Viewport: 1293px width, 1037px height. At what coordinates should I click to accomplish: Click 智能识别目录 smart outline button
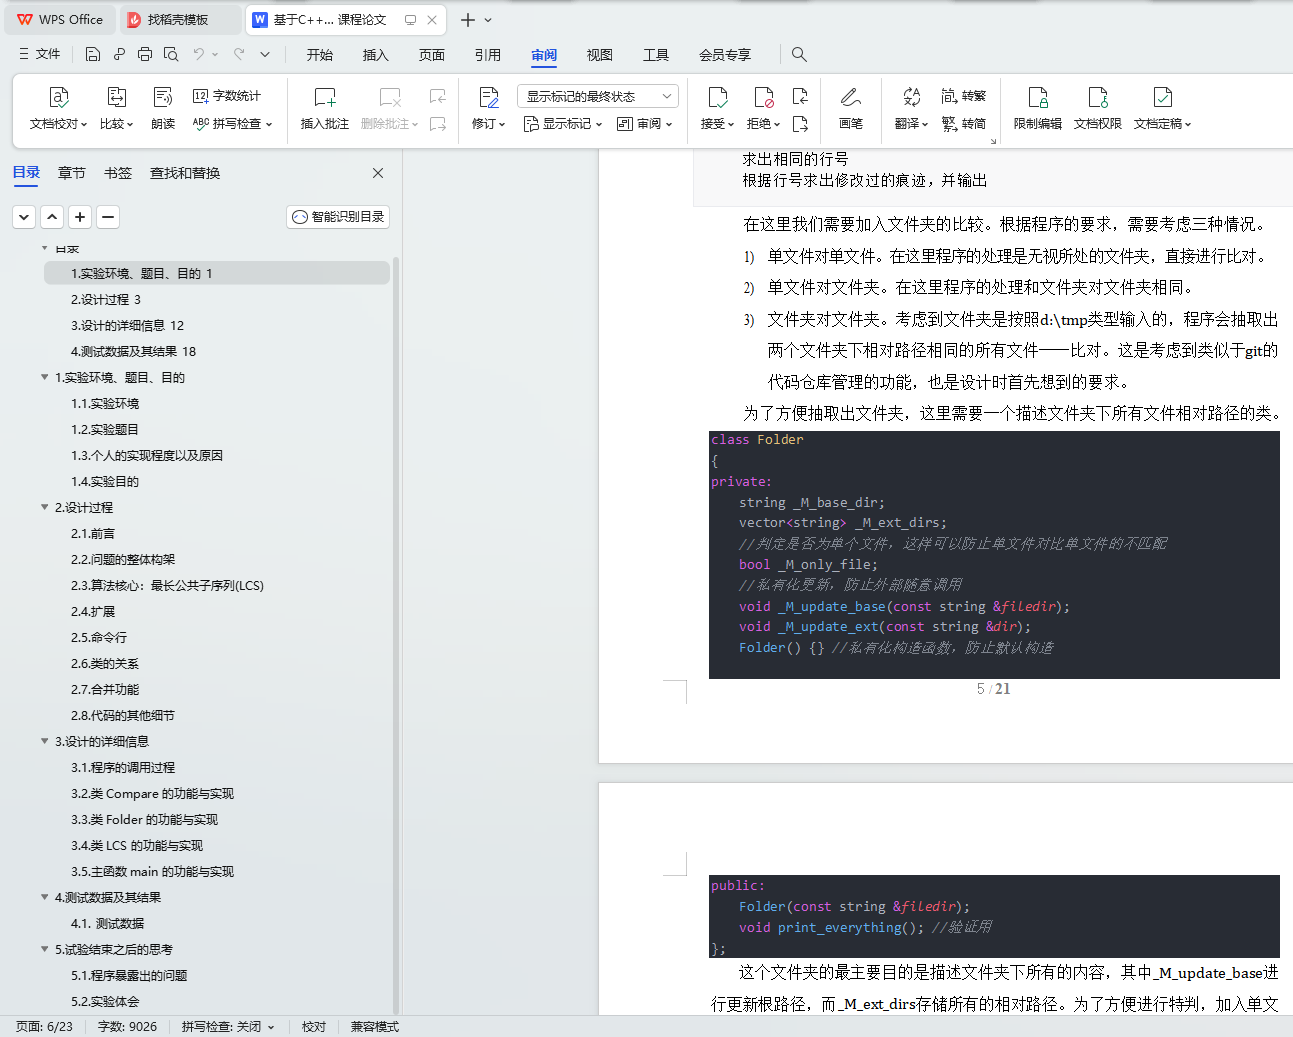pyautogui.click(x=338, y=217)
